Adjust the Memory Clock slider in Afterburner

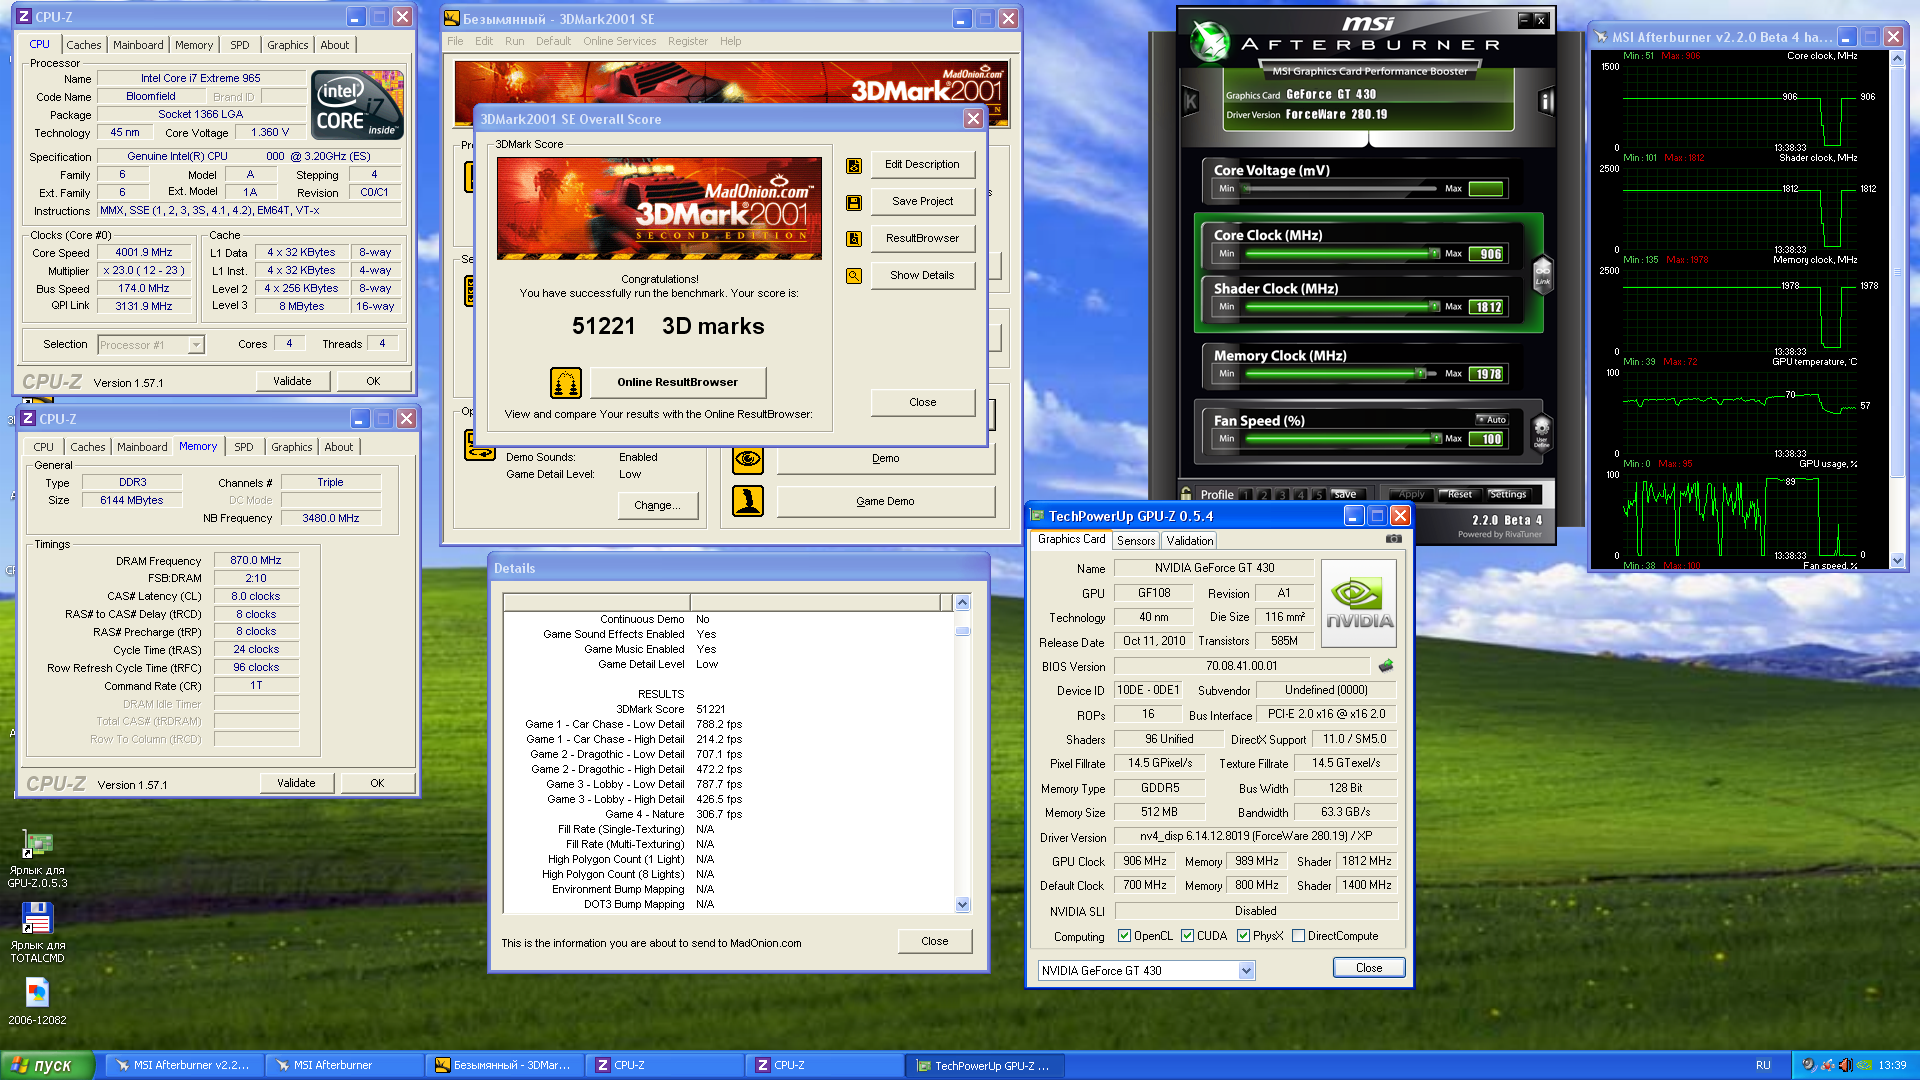click(x=1342, y=374)
